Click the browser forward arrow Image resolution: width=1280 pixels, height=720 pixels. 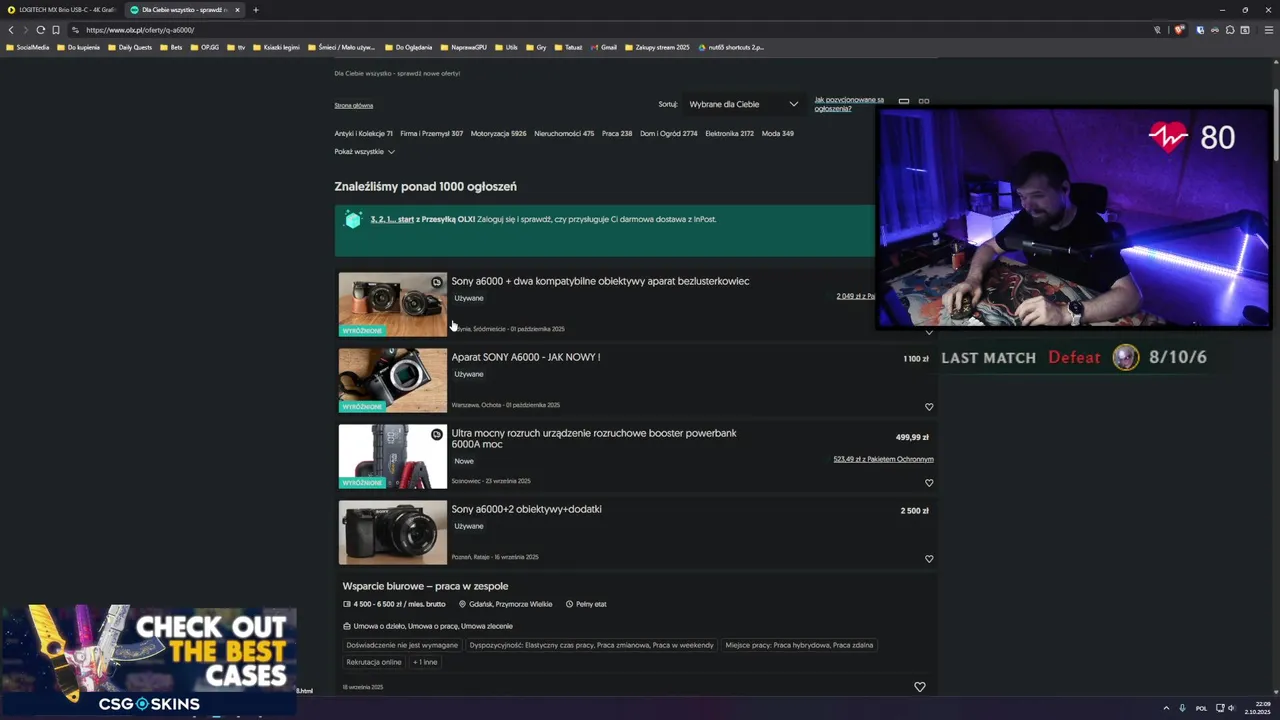coord(26,30)
